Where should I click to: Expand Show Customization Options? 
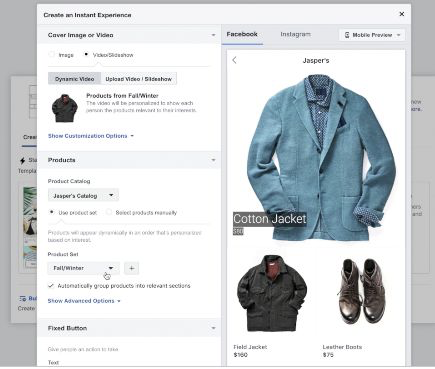click(91, 136)
